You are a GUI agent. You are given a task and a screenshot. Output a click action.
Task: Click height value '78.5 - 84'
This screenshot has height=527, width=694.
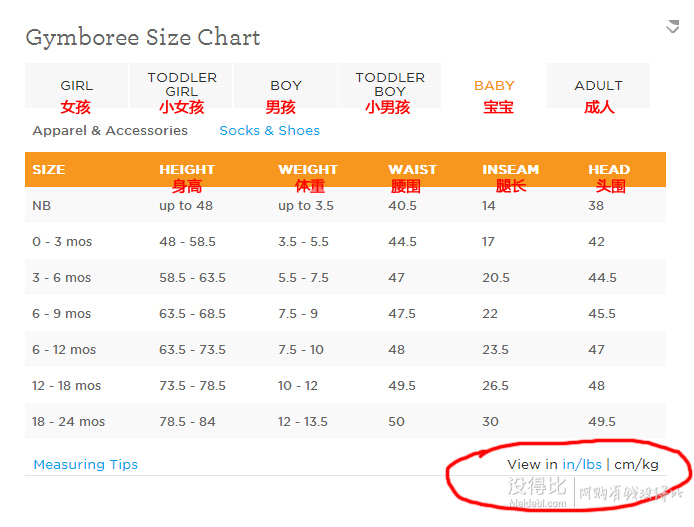187,422
